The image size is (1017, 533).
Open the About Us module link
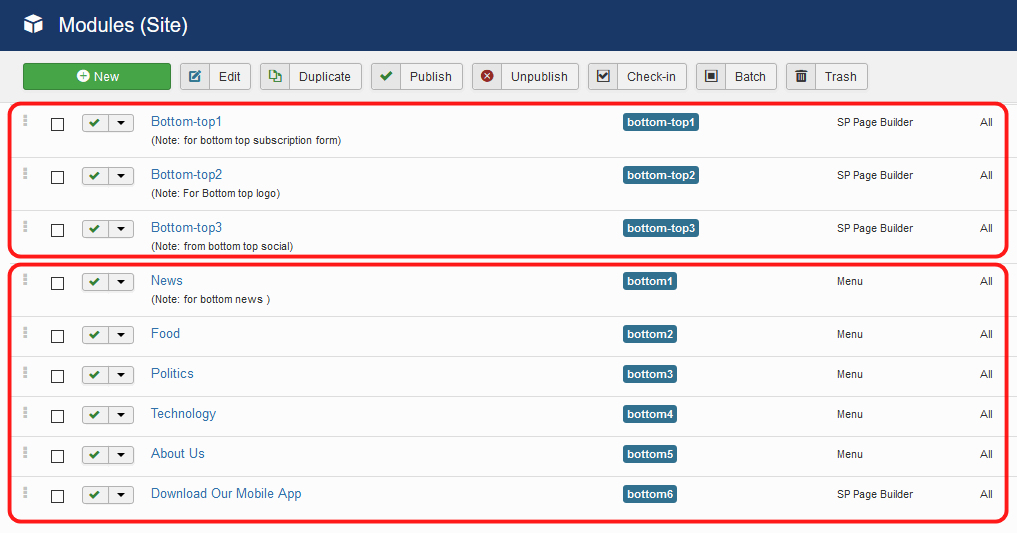click(177, 454)
